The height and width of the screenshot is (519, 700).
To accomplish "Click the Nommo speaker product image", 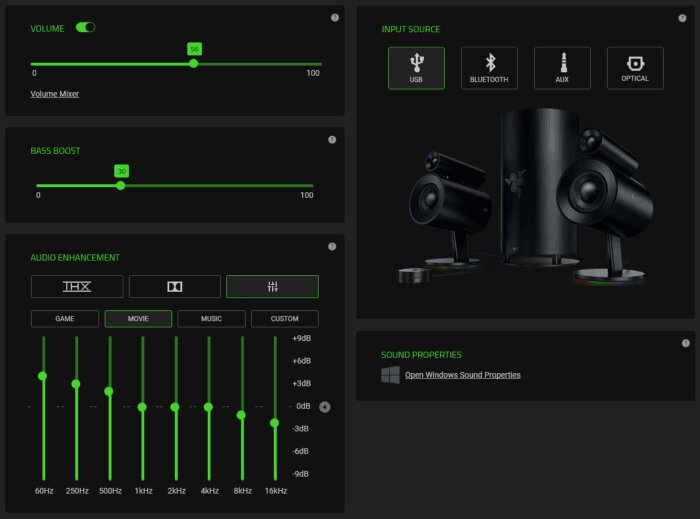I will coord(526,195).
